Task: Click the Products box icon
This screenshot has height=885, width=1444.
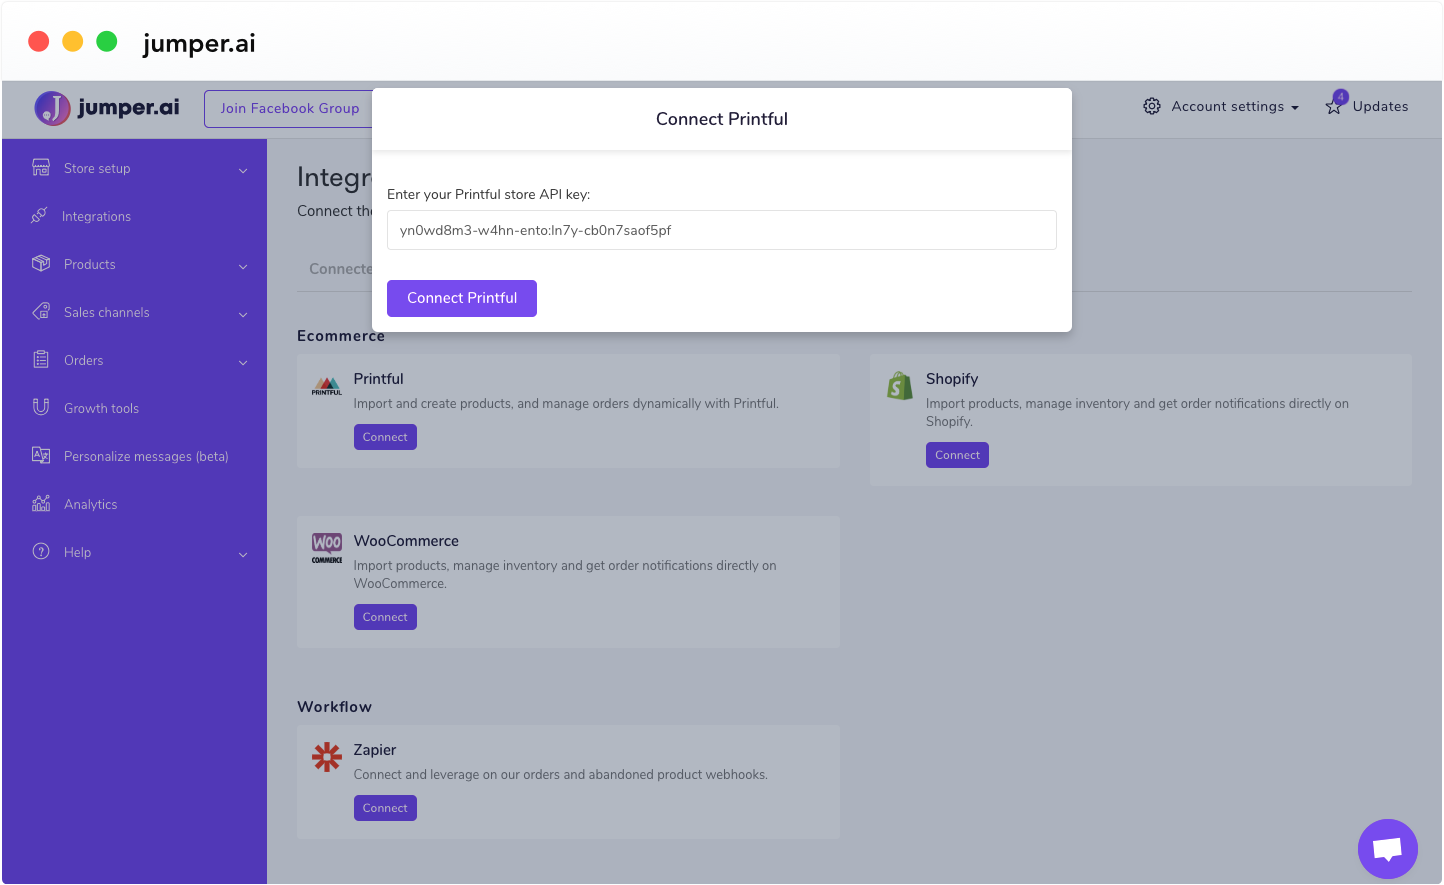Action: point(41,264)
